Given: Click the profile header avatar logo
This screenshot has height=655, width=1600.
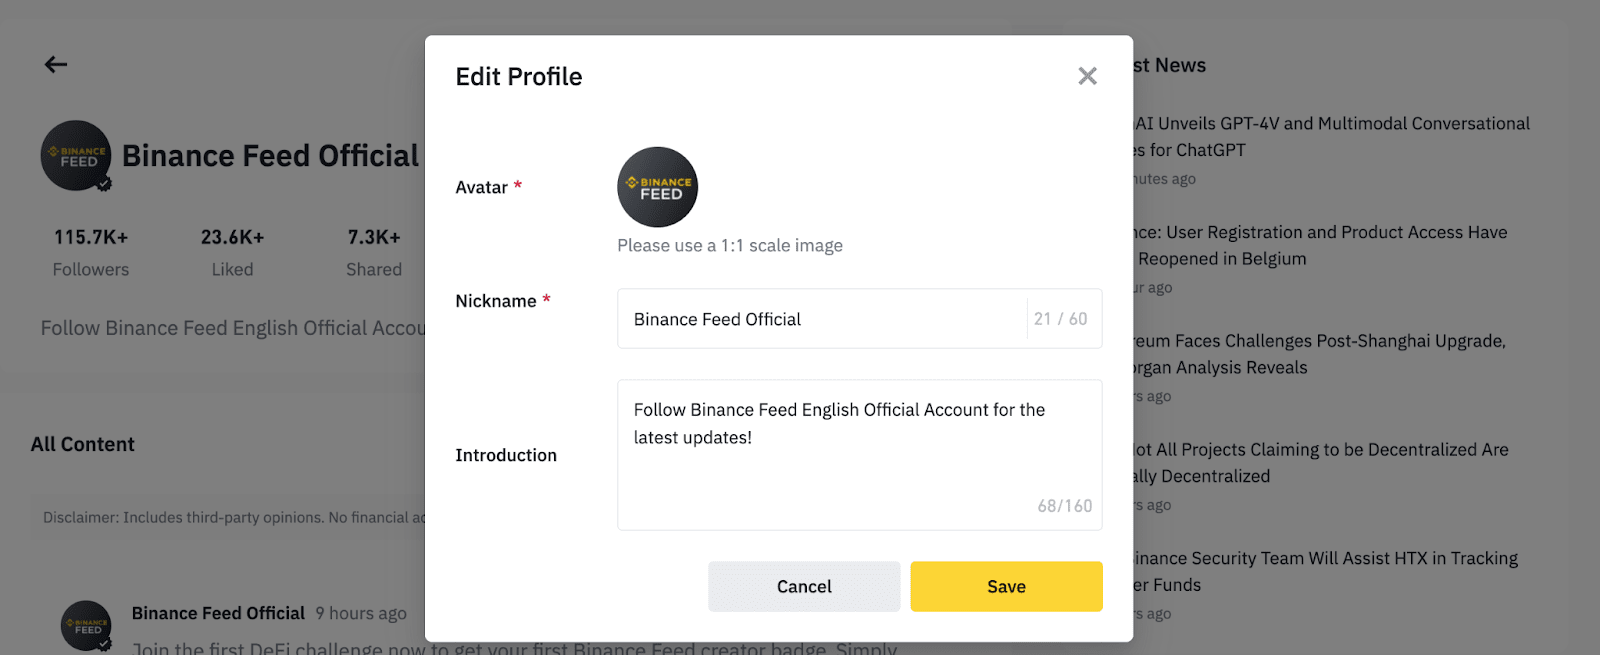Looking at the screenshot, I should pyautogui.click(x=76, y=156).
